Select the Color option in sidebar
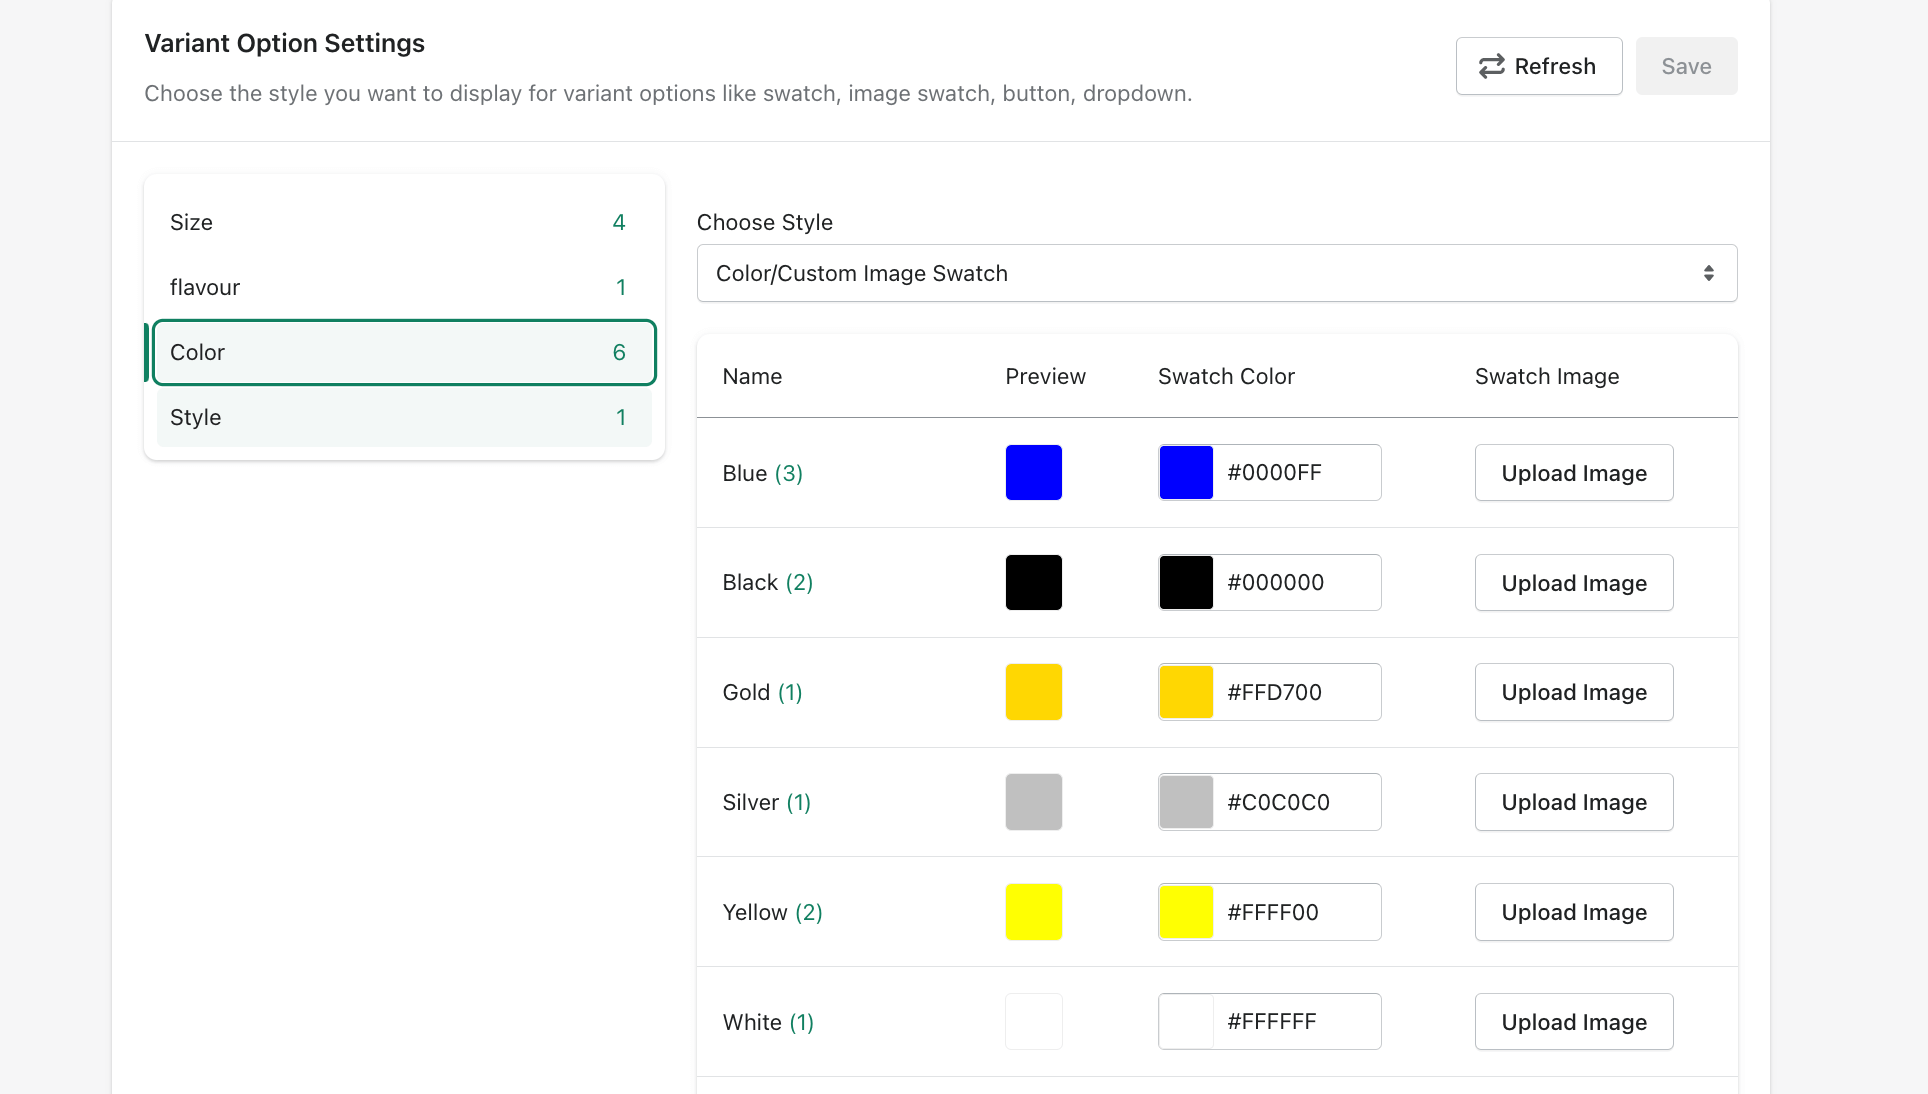 pyautogui.click(x=404, y=352)
